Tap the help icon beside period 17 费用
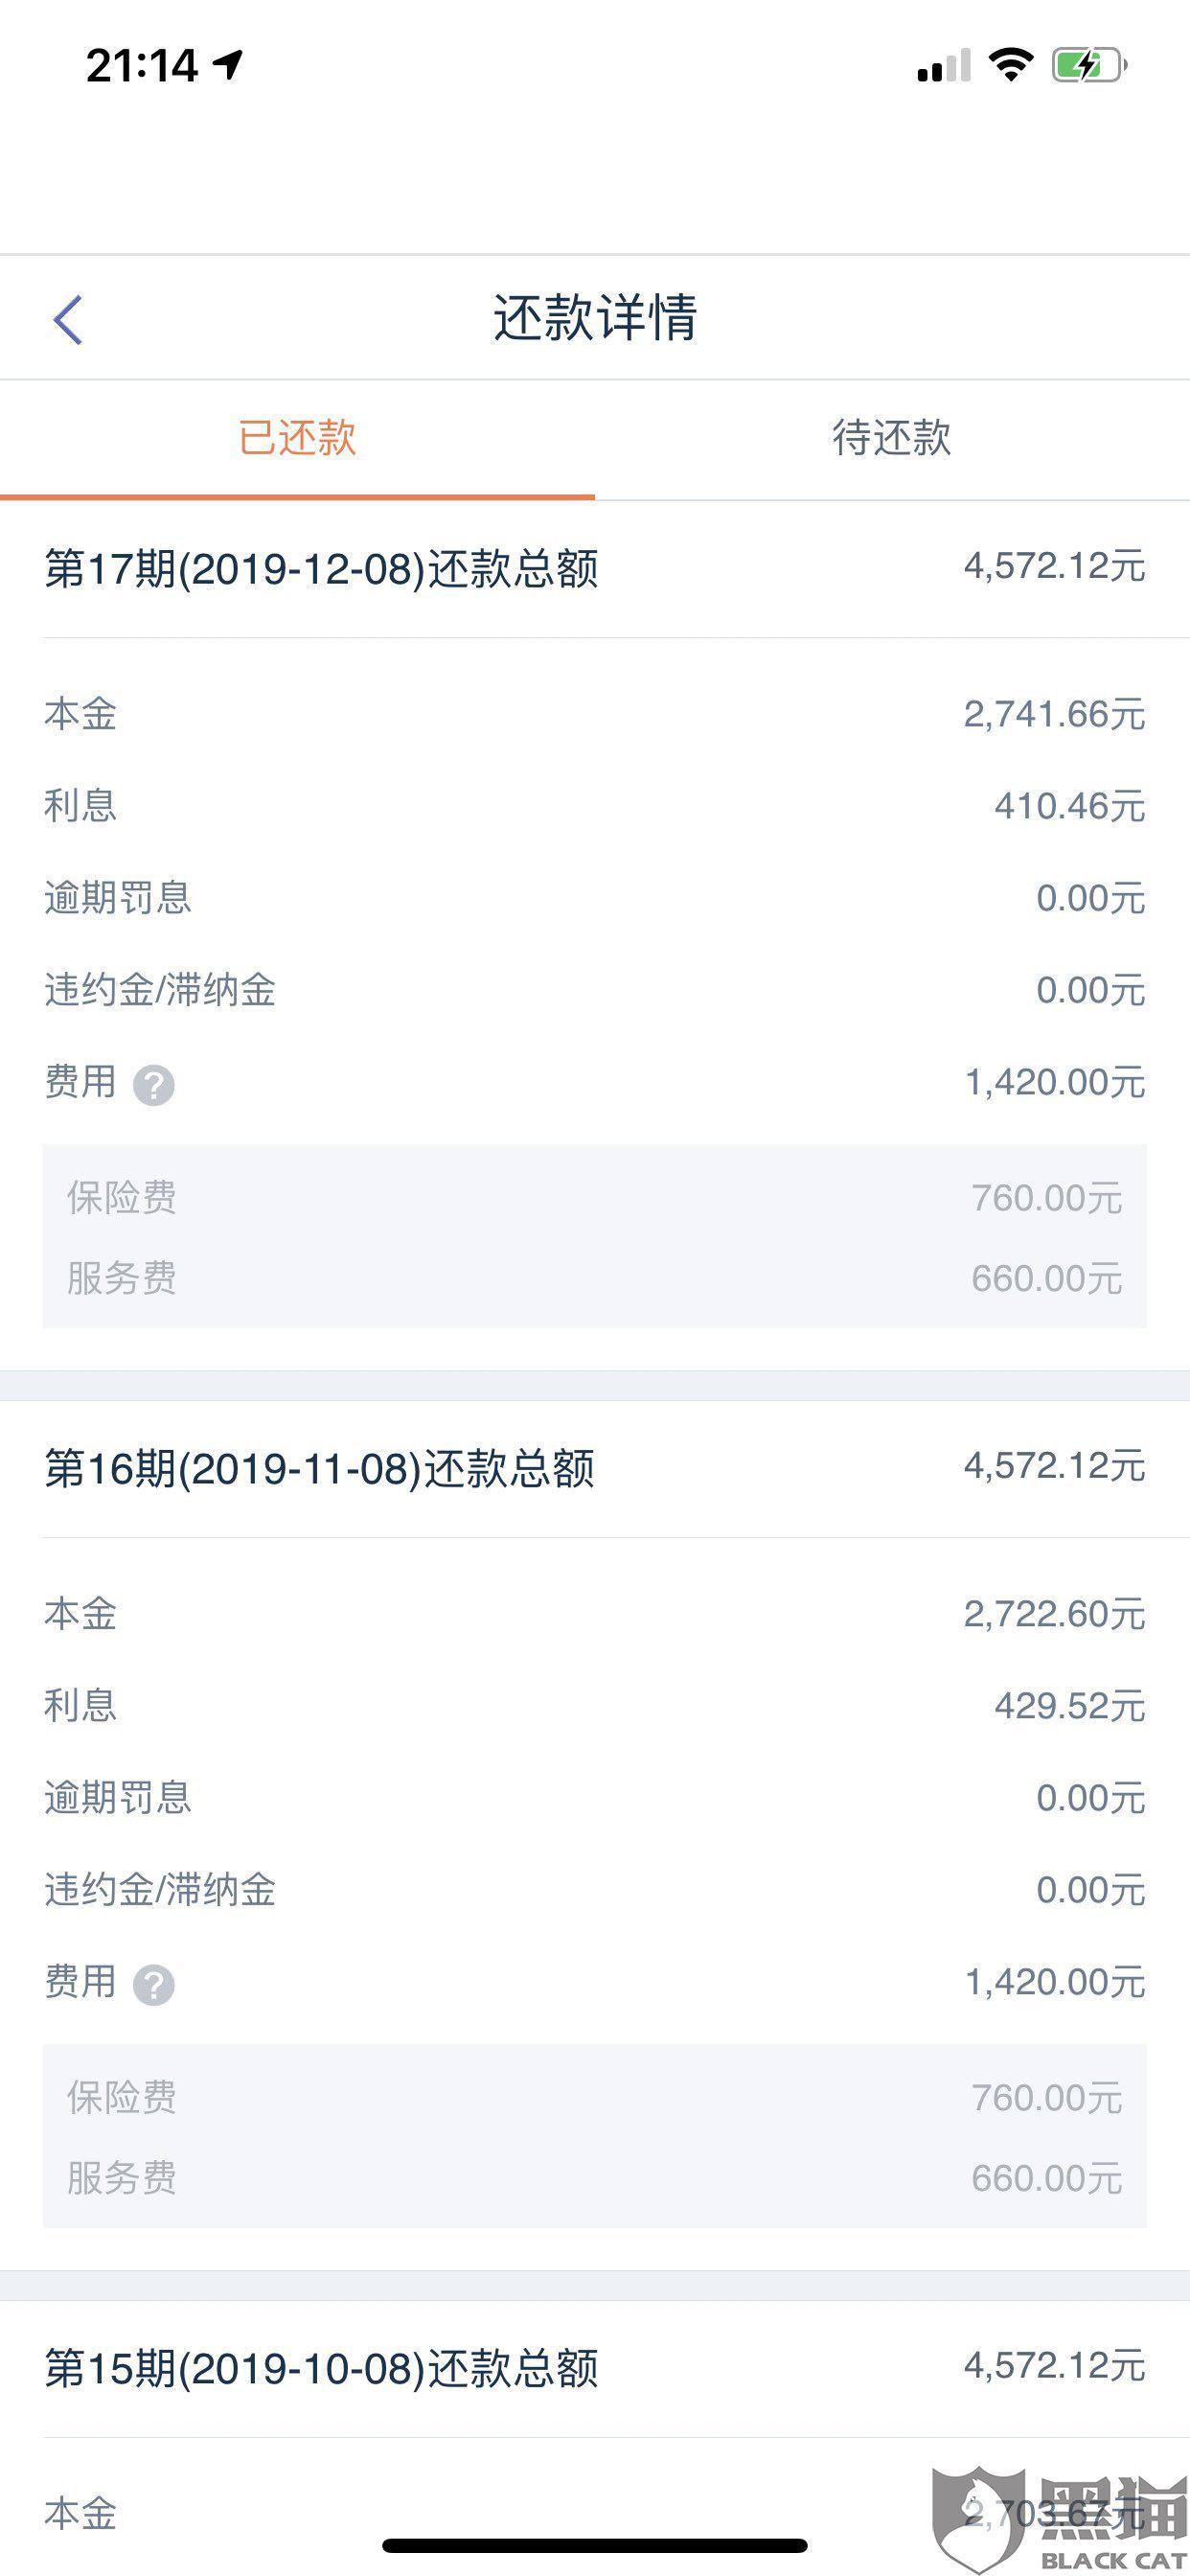 (x=154, y=1085)
